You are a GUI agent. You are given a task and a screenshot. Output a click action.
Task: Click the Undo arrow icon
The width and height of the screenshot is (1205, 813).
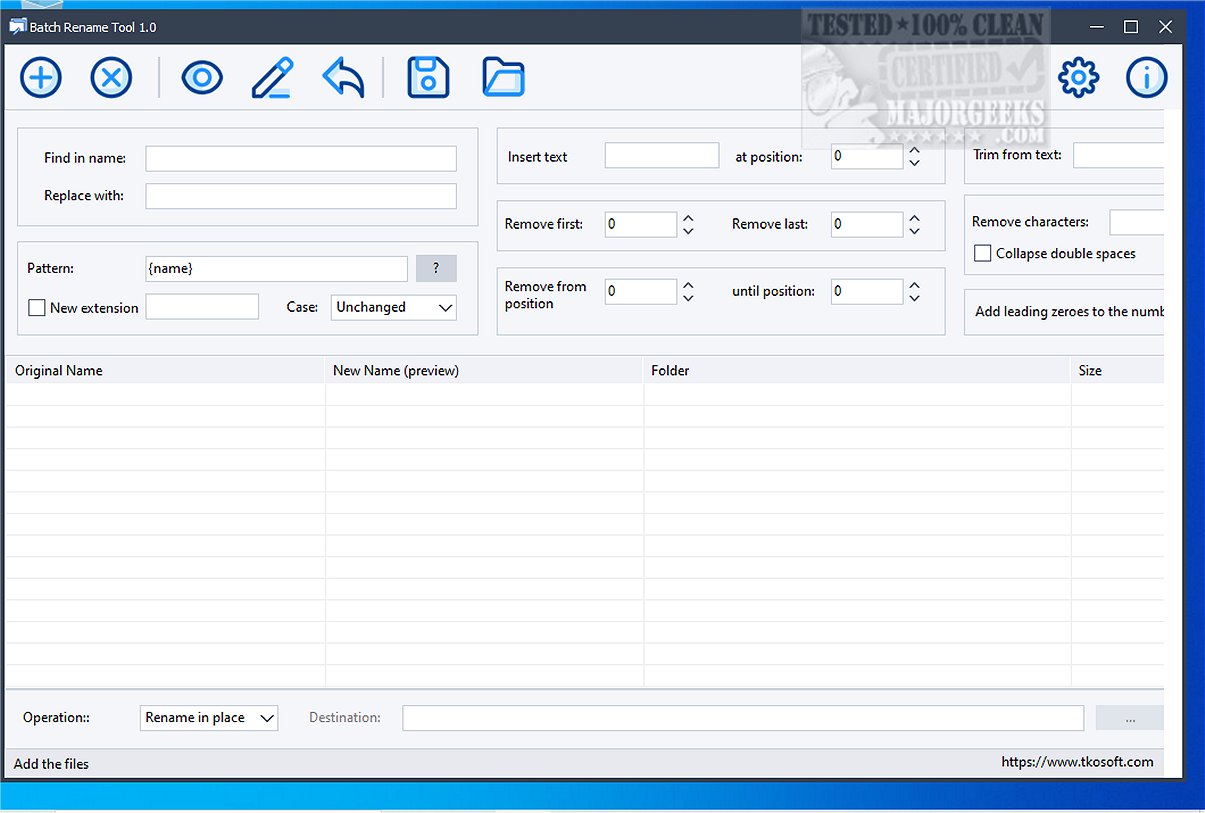(x=343, y=77)
